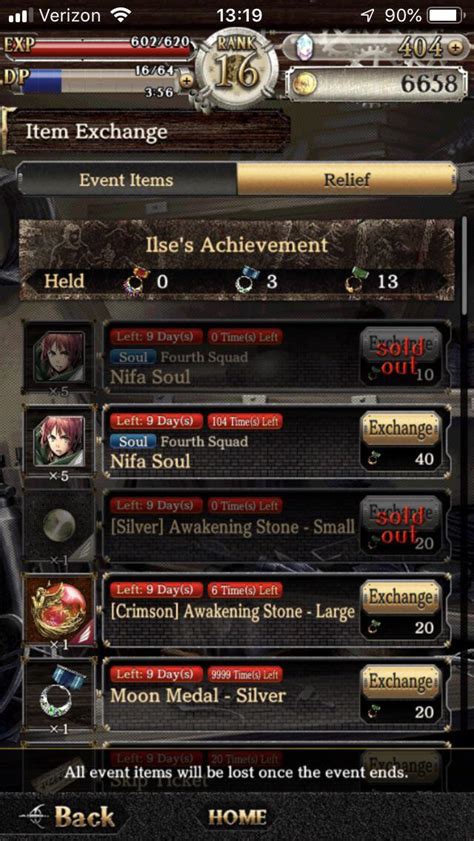The width and height of the screenshot is (474, 841).
Task: Tap the red EXP progress bar
Action: [98, 50]
